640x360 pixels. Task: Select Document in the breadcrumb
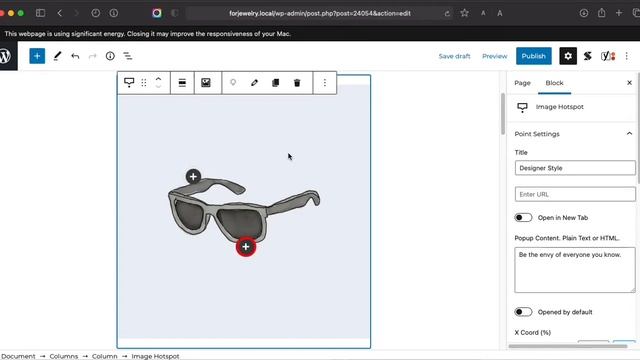(x=18, y=356)
